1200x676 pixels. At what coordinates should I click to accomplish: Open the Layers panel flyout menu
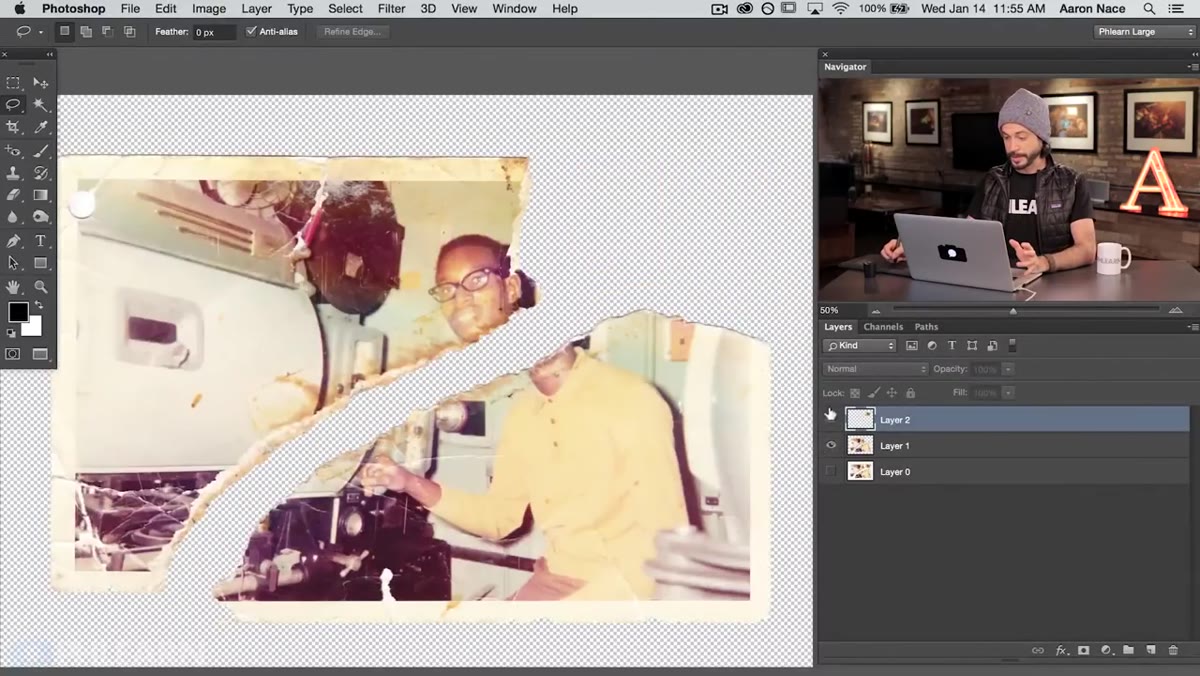click(1191, 327)
